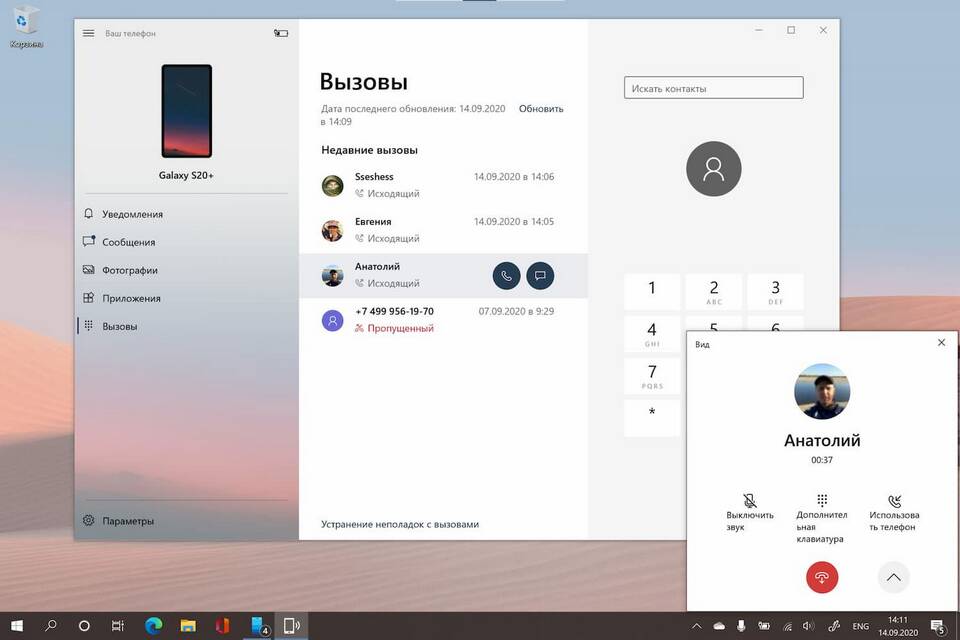This screenshot has height=640, width=960.
Task: End the call with red hang-up button
Action: (x=822, y=577)
